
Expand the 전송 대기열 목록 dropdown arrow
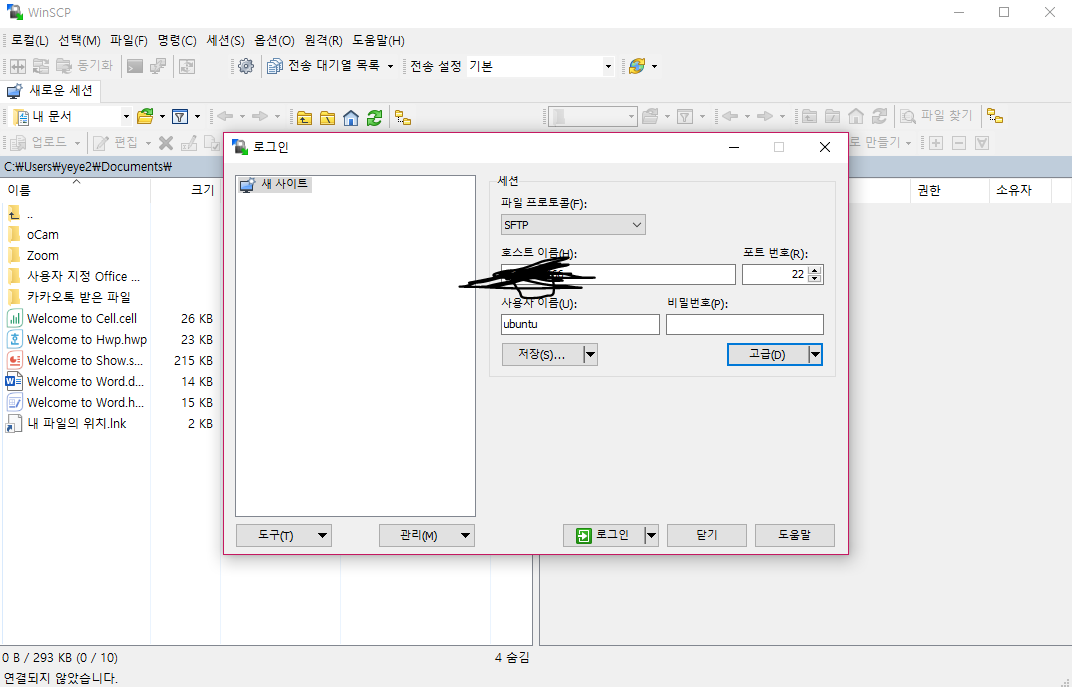point(390,66)
